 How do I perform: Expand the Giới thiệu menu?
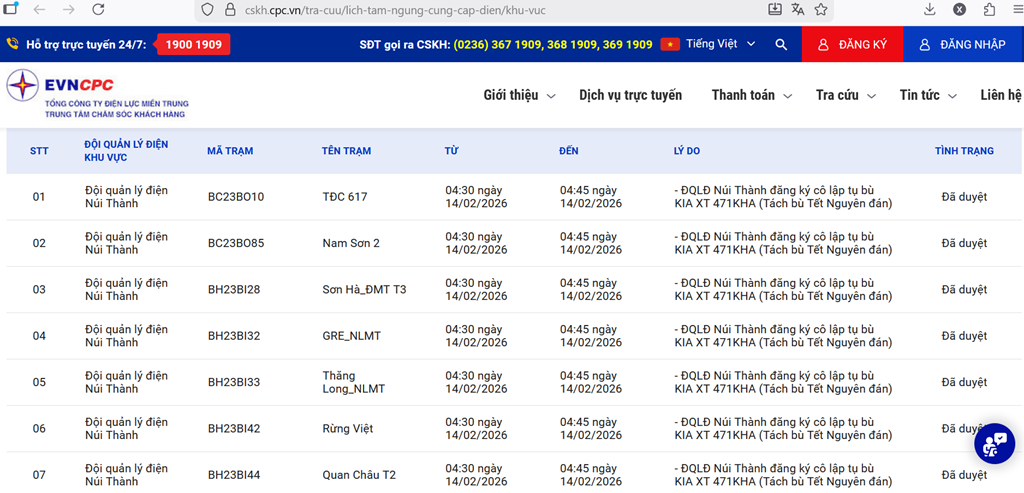(518, 96)
